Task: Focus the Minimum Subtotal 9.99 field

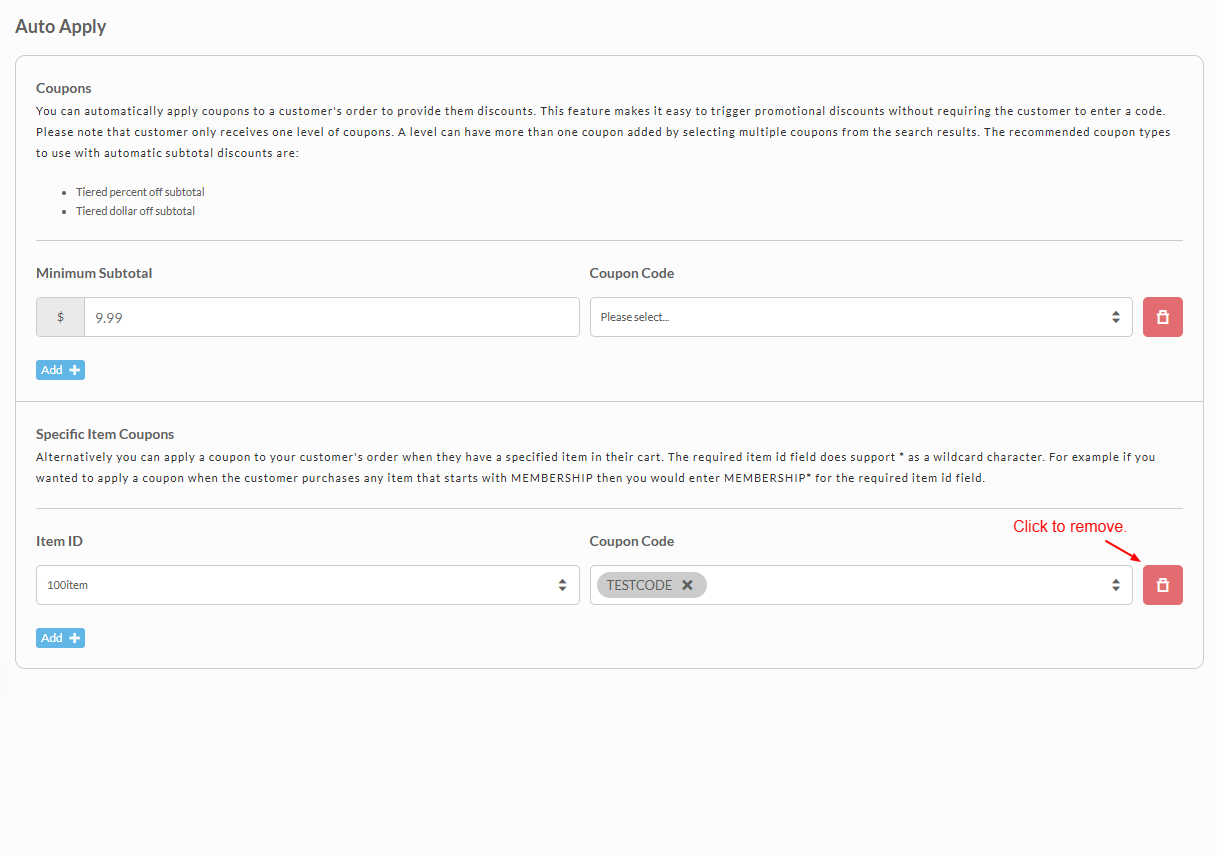Action: pyautogui.click(x=331, y=317)
